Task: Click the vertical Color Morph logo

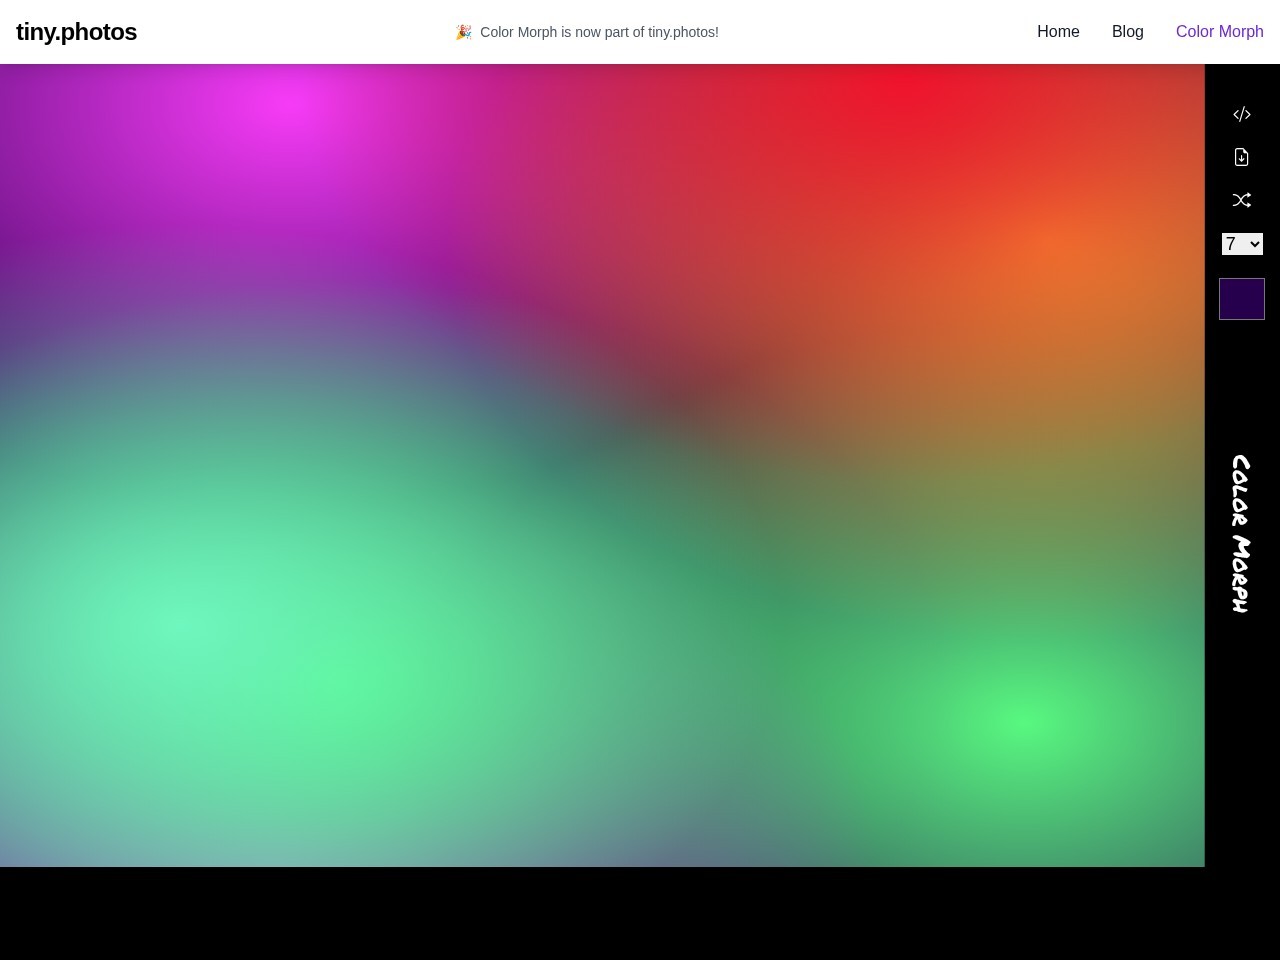Action: point(1241,534)
